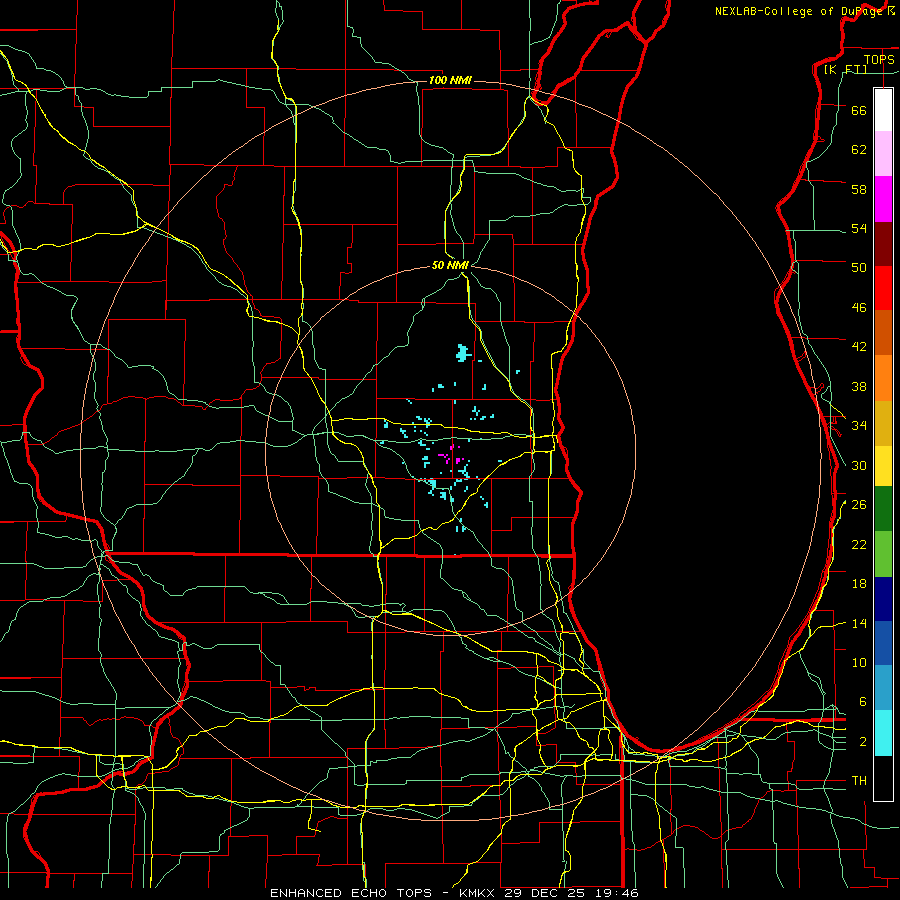Click the '46' legend value
Screen dimensions: 900x900
point(859,308)
